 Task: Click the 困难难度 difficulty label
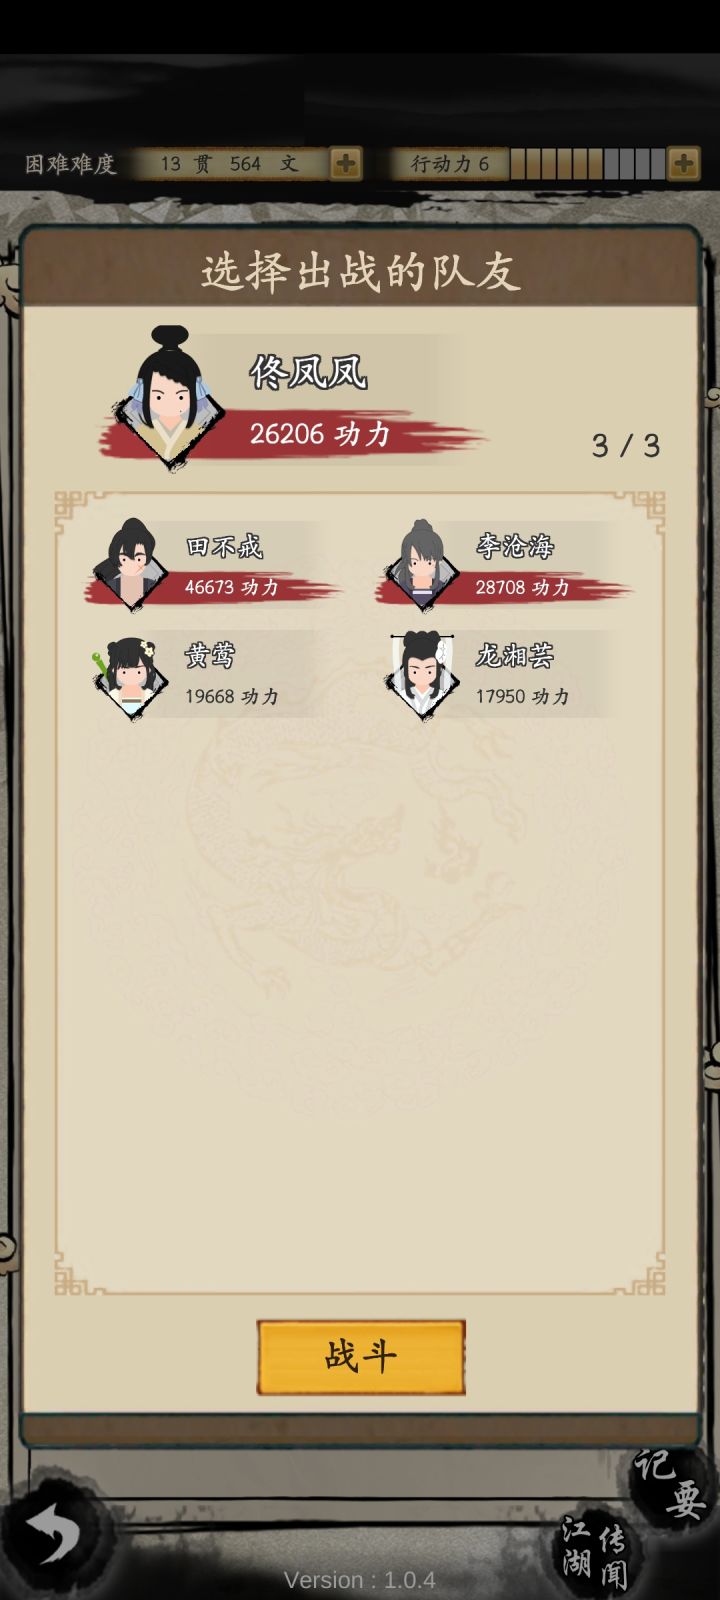point(71,163)
